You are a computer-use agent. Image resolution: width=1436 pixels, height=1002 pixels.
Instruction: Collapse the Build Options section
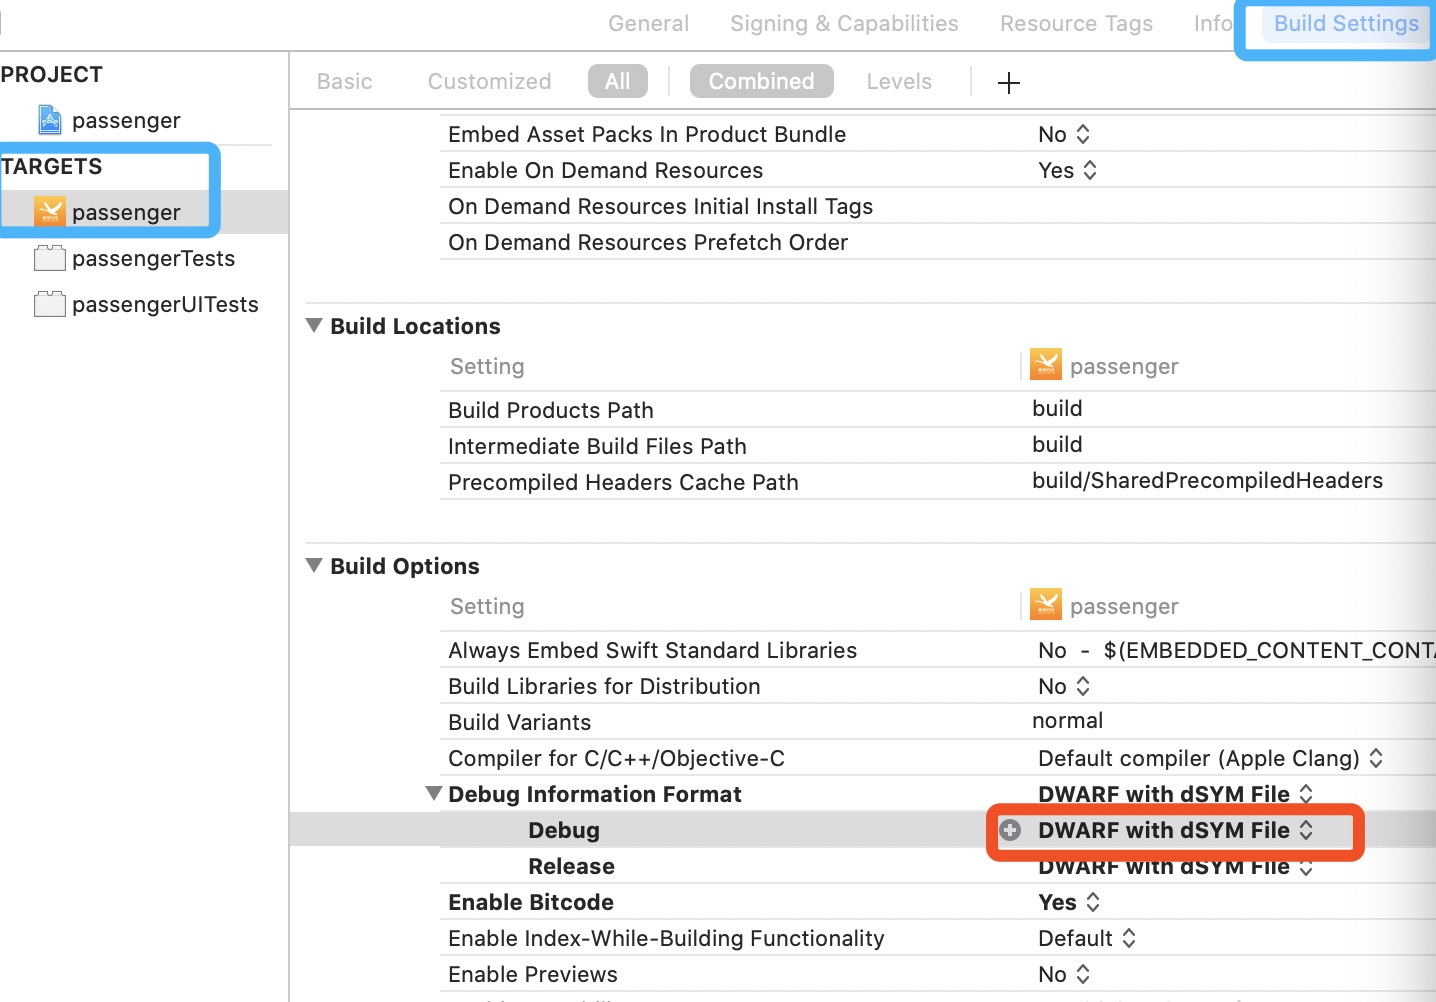[314, 566]
